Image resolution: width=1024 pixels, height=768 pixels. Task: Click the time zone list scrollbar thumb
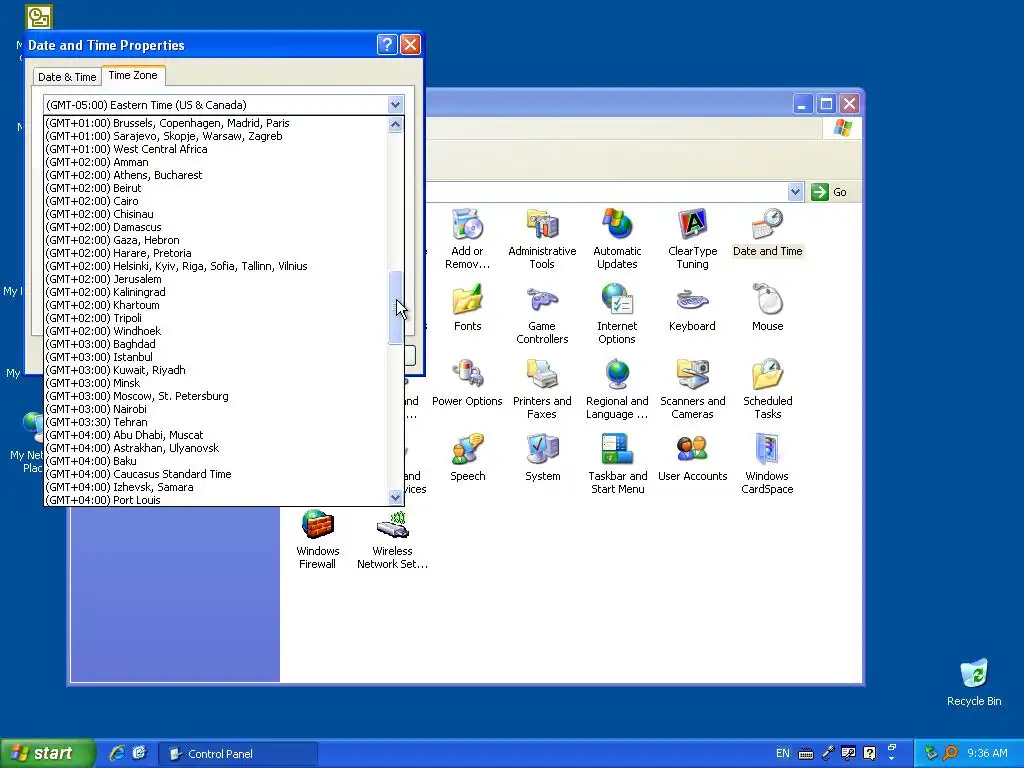395,307
